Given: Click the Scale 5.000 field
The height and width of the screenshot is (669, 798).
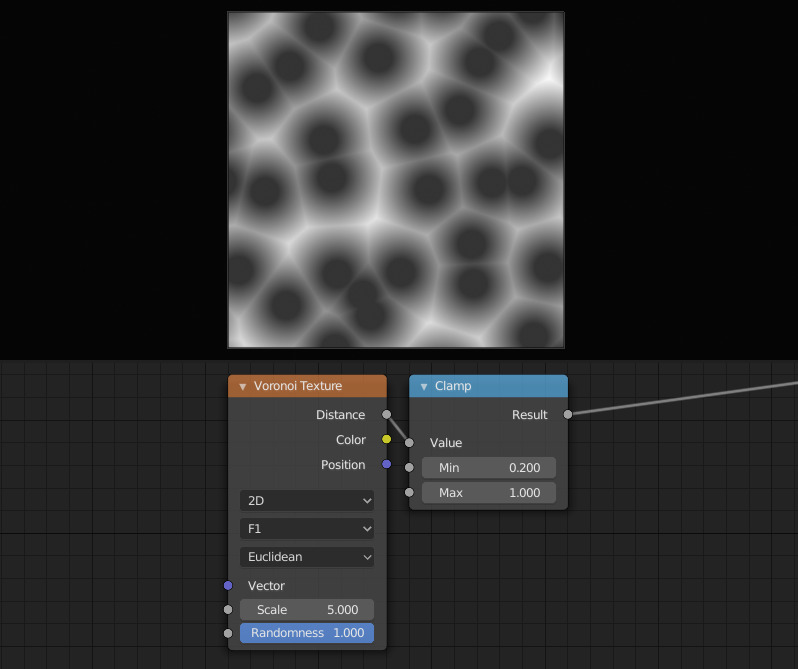Looking at the screenshot, I should tap(307, 609).
